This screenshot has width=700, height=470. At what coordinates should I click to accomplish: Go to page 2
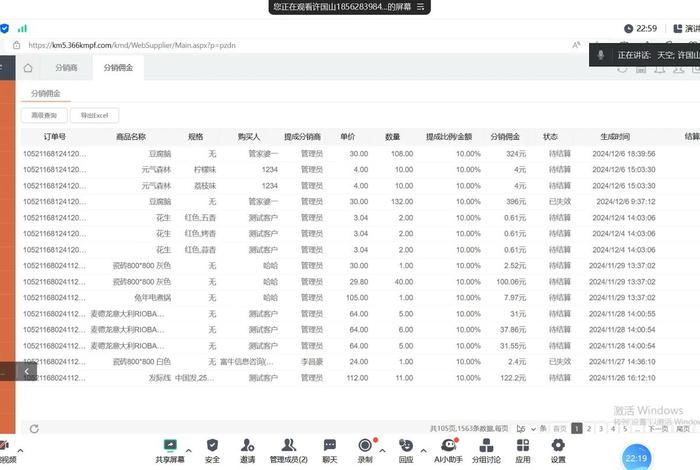coord(589,428)
